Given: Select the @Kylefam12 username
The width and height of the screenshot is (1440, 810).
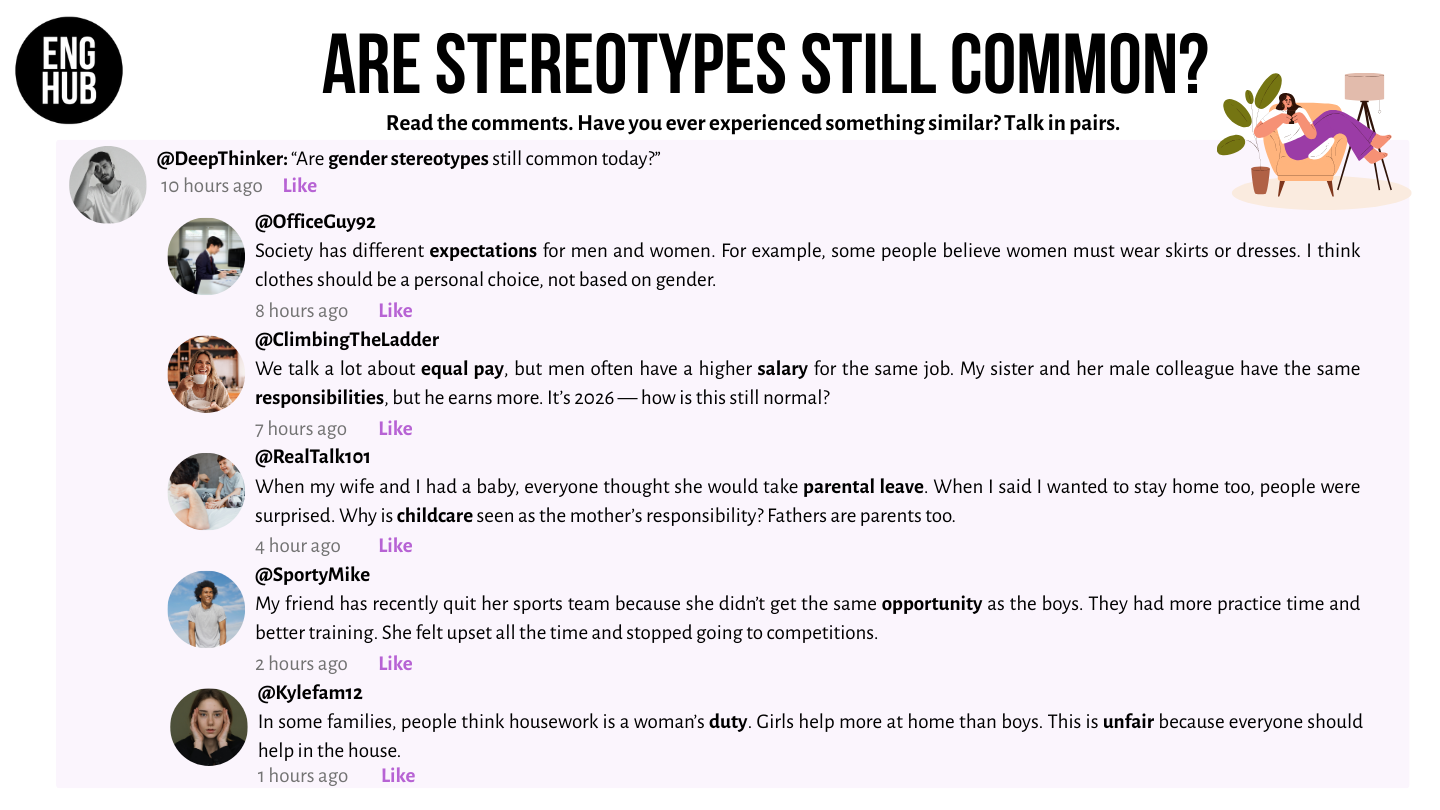Looking at the screenshot, I should [x=310, y=693].
